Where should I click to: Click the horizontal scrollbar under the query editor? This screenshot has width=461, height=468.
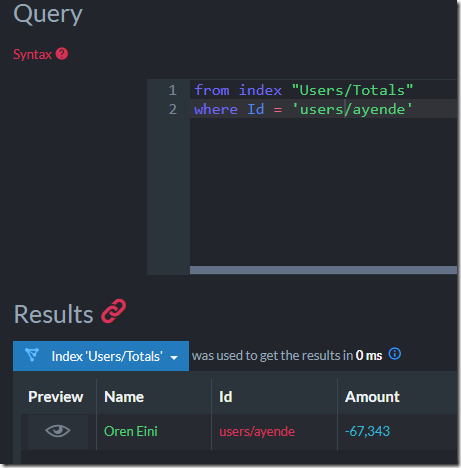click(323, 270)
